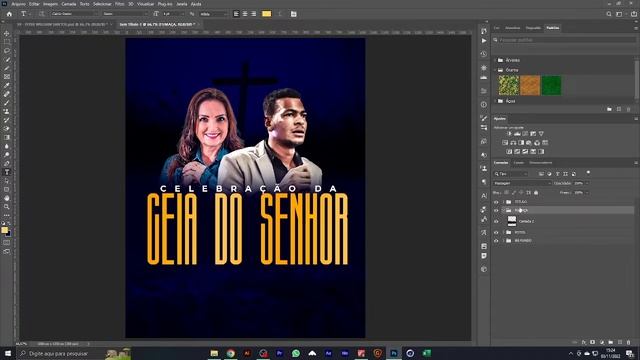The image size is (640, 360).
Task: Align text left in options bar
Action: (x=236, y=14)
